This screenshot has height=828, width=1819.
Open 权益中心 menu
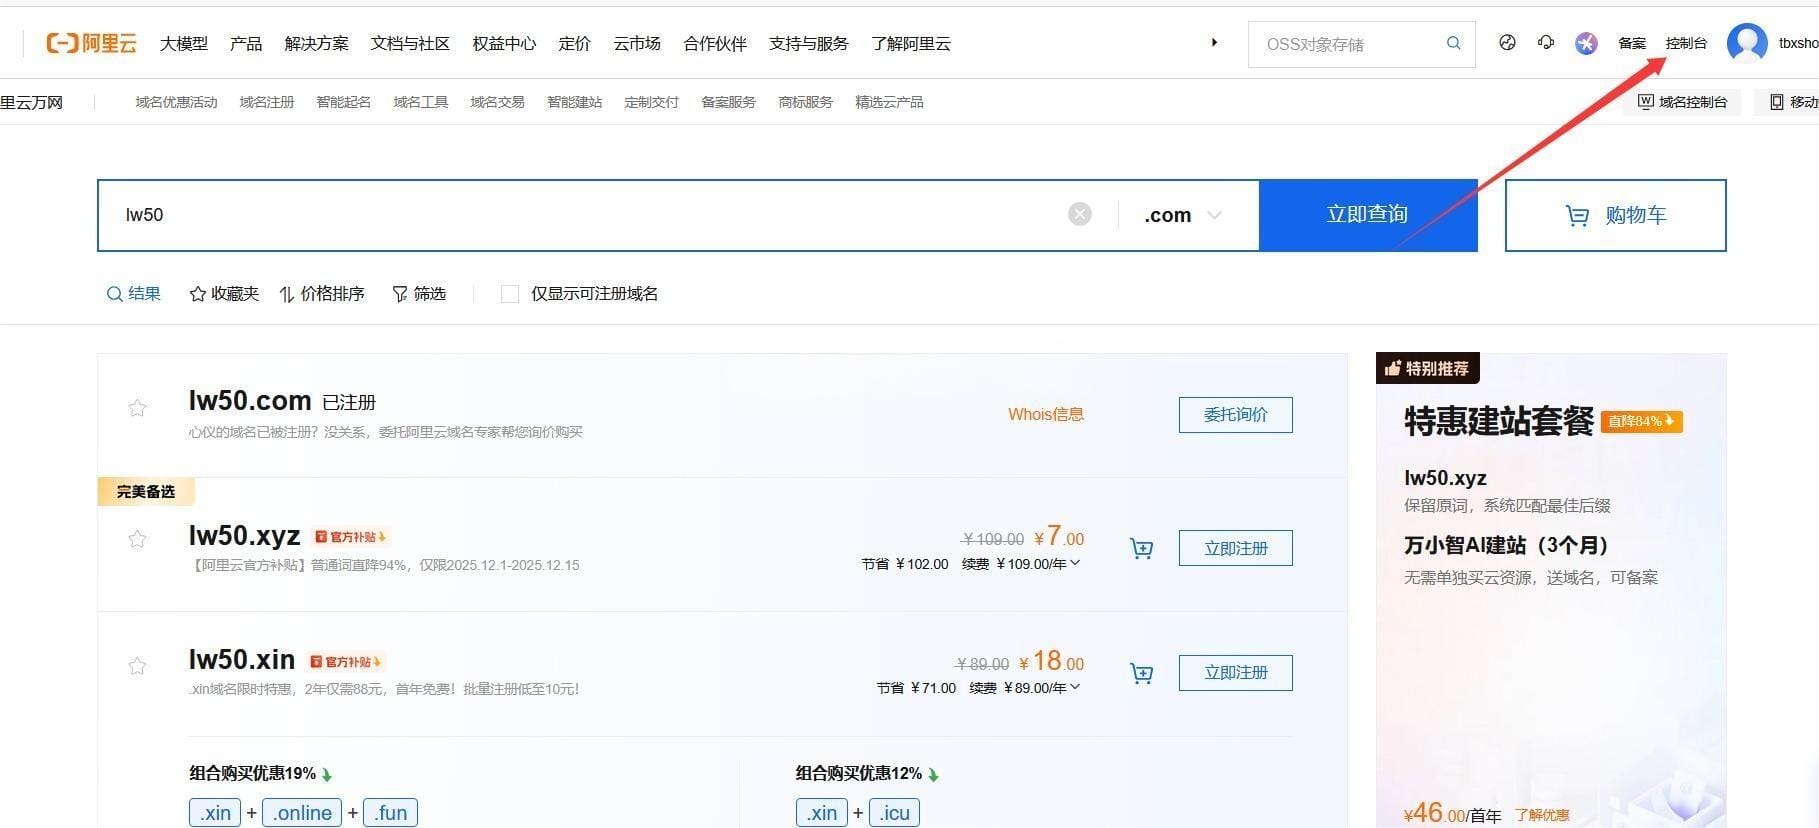pyautogui.click(x=504, y=43)
